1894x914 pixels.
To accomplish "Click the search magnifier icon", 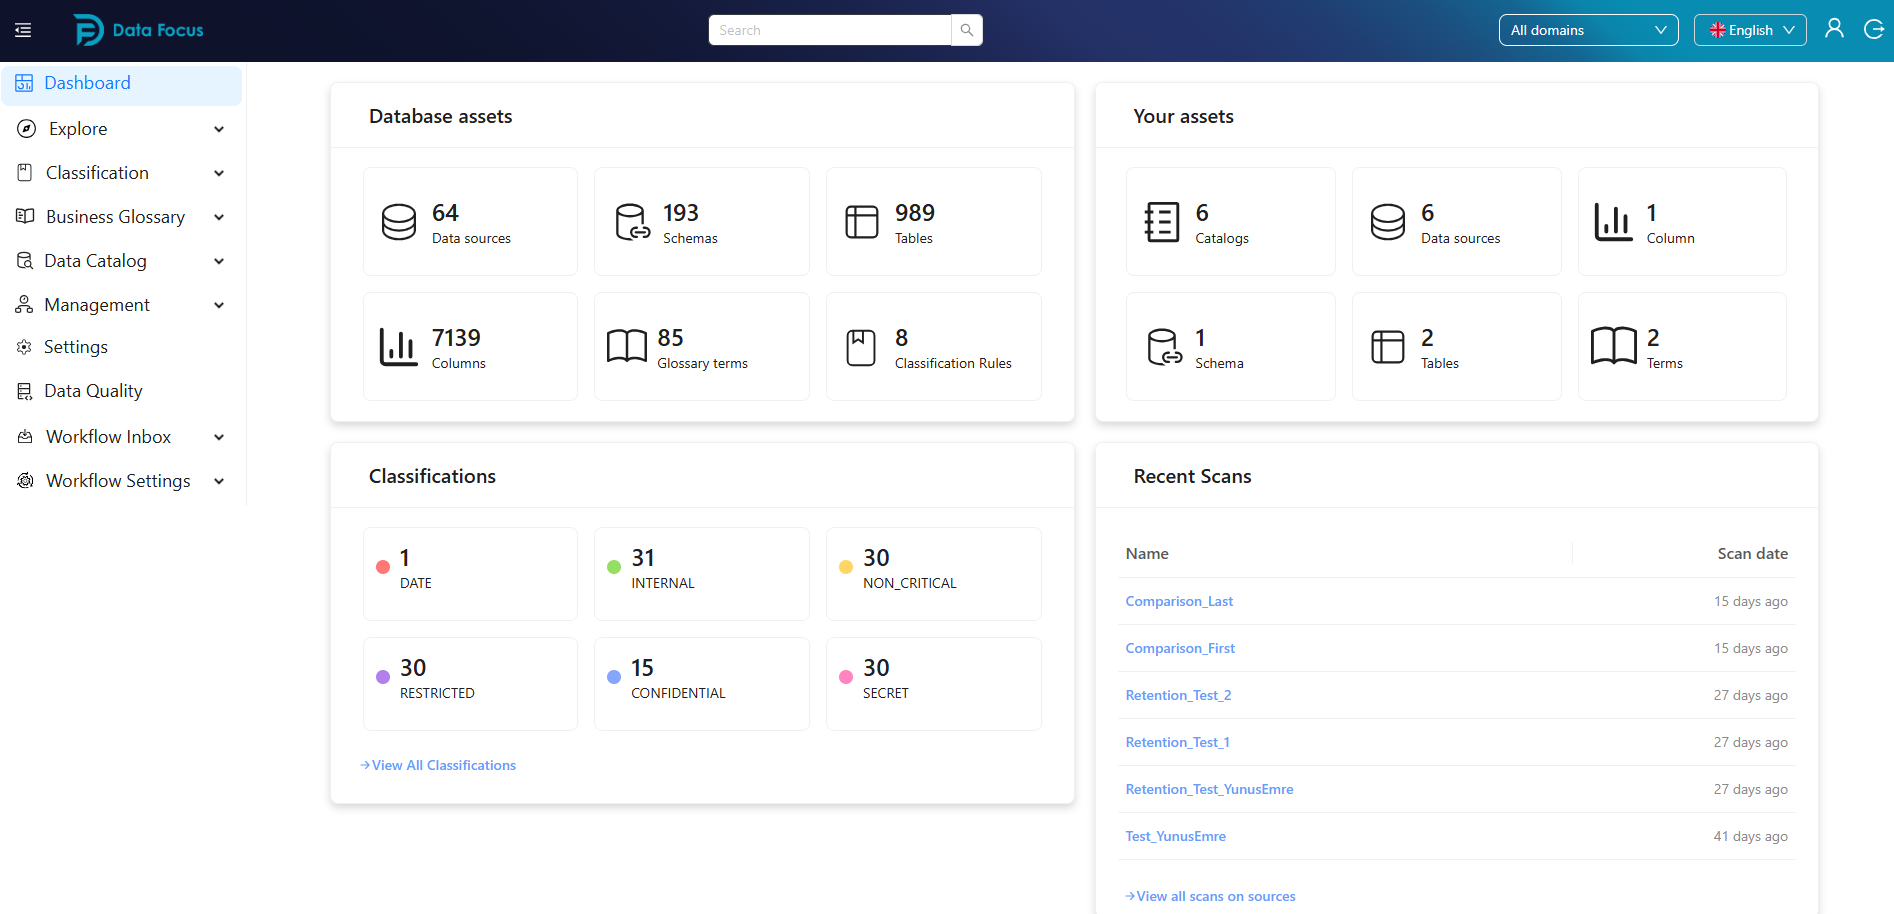I will point(967,30).
